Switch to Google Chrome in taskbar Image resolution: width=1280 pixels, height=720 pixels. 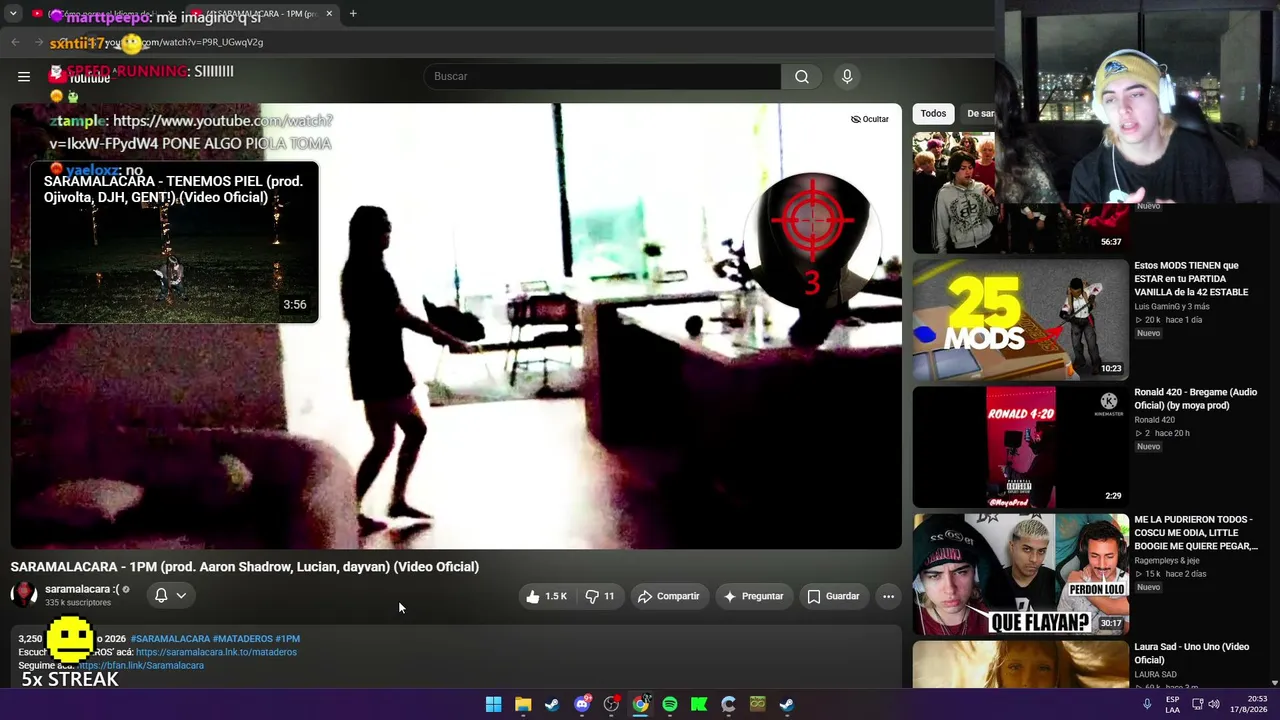click(x=640, y=704)
